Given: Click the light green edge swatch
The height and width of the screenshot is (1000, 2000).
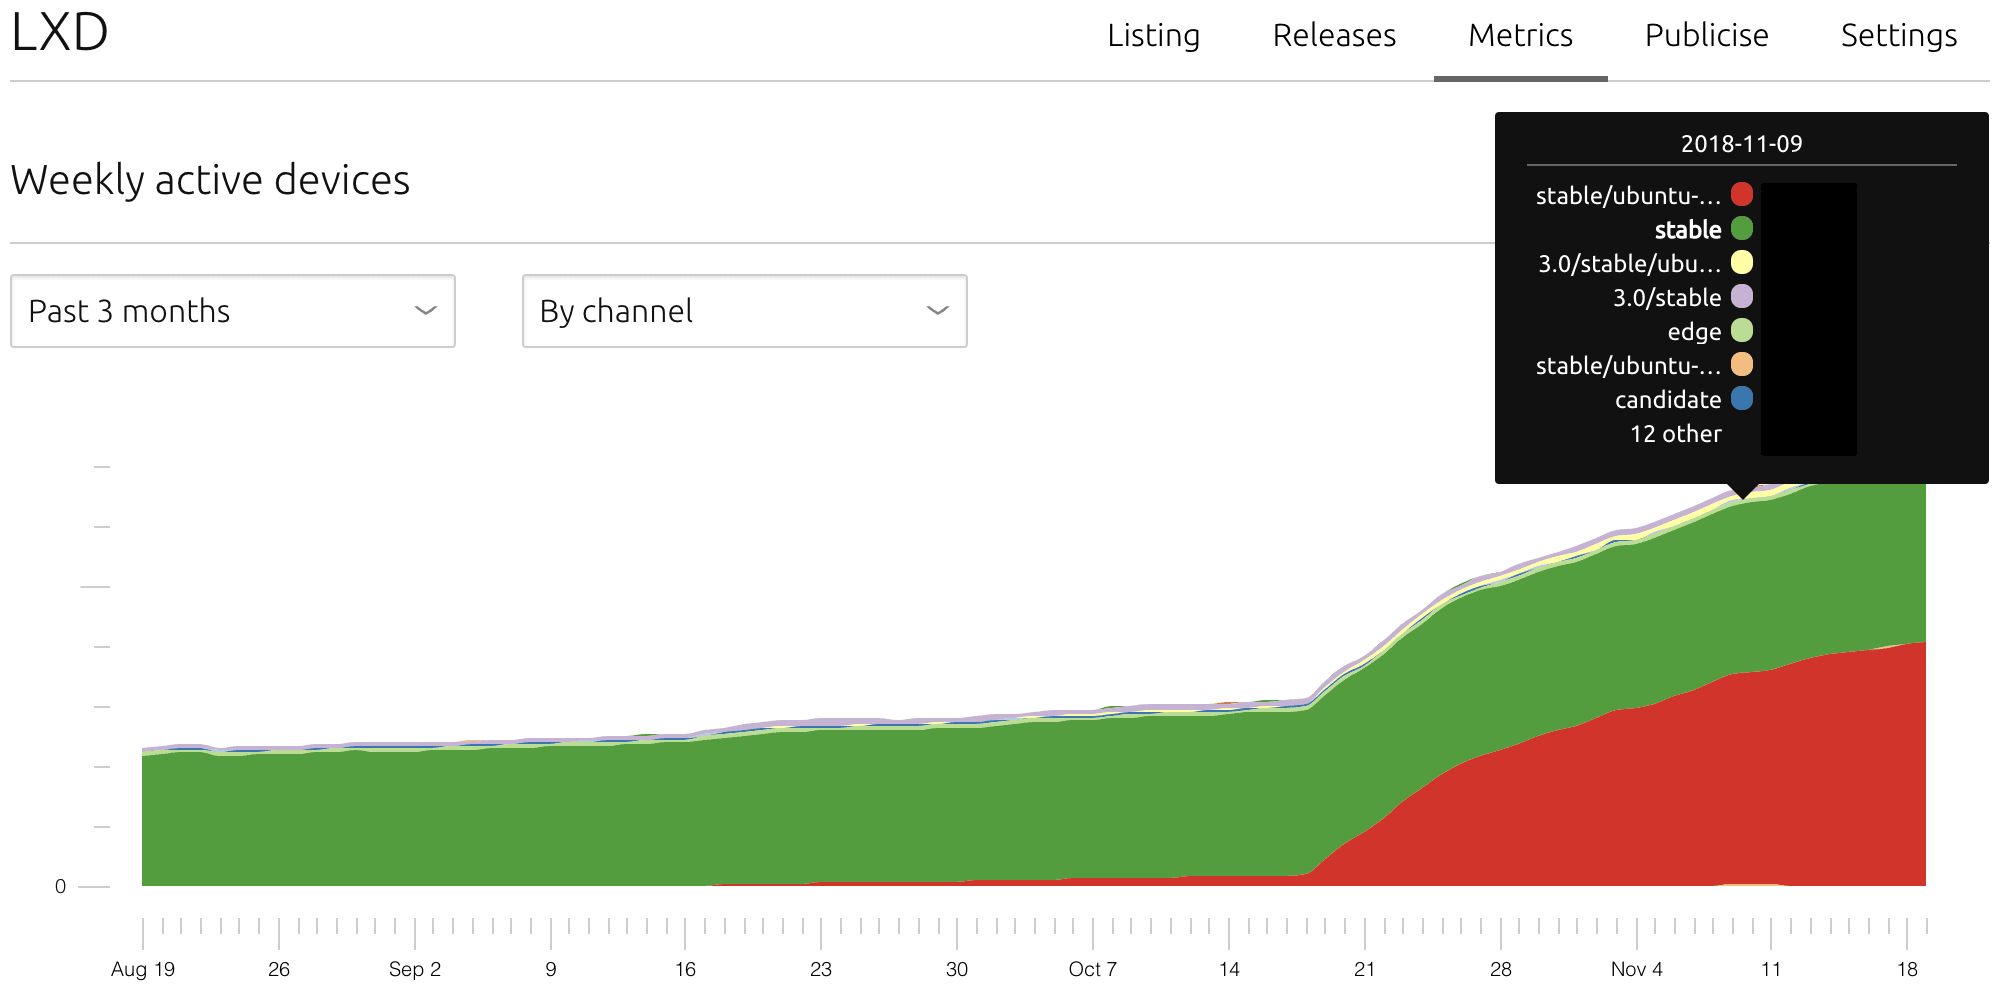Looking at the screenshot, I should click(x=1742, y=330).
